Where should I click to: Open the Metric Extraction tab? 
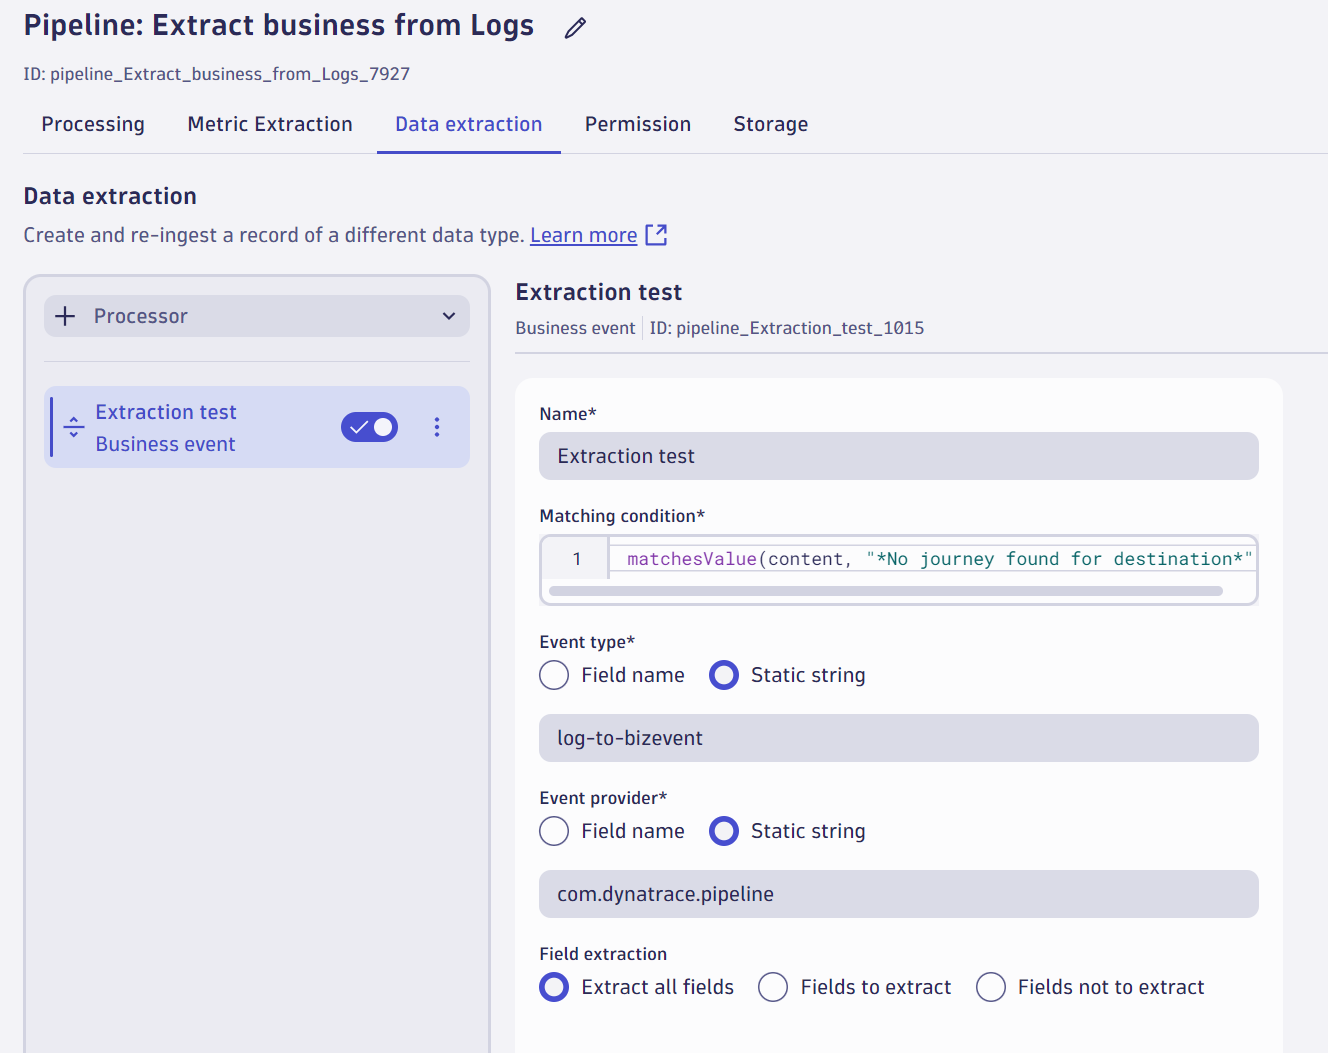[x=269, y=124]
